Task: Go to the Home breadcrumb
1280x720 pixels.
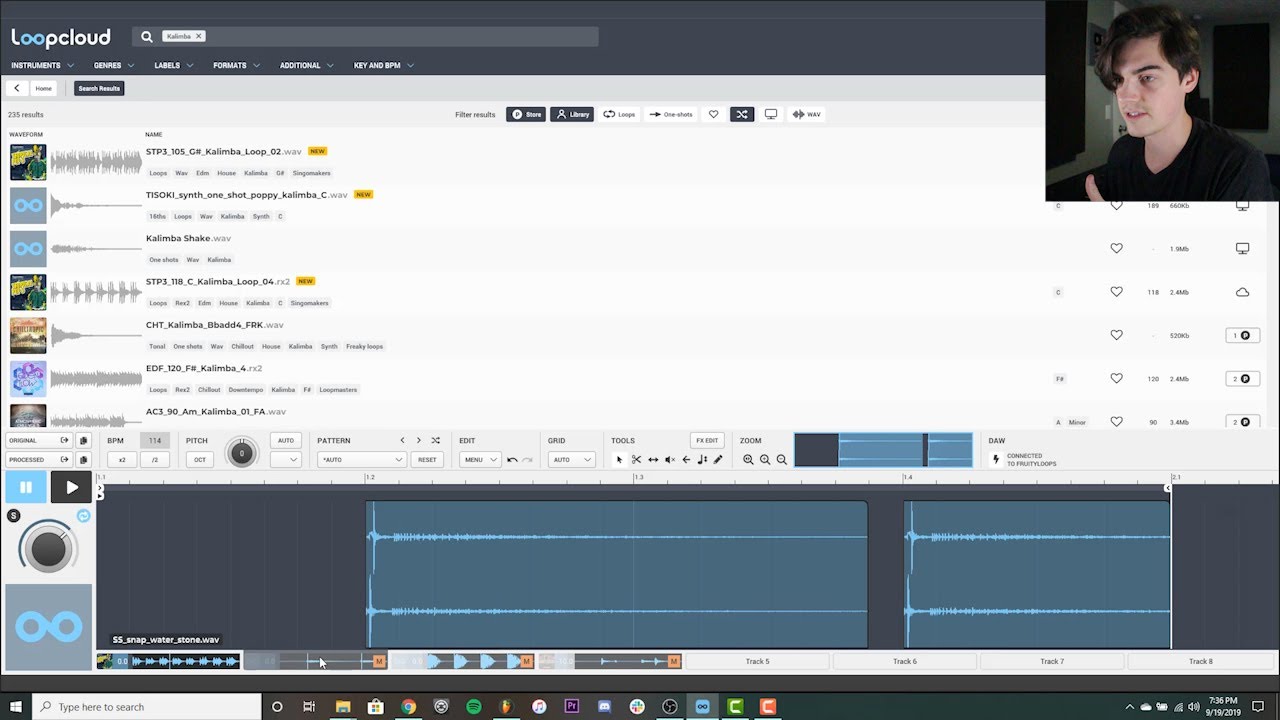Action: (44, 88)
